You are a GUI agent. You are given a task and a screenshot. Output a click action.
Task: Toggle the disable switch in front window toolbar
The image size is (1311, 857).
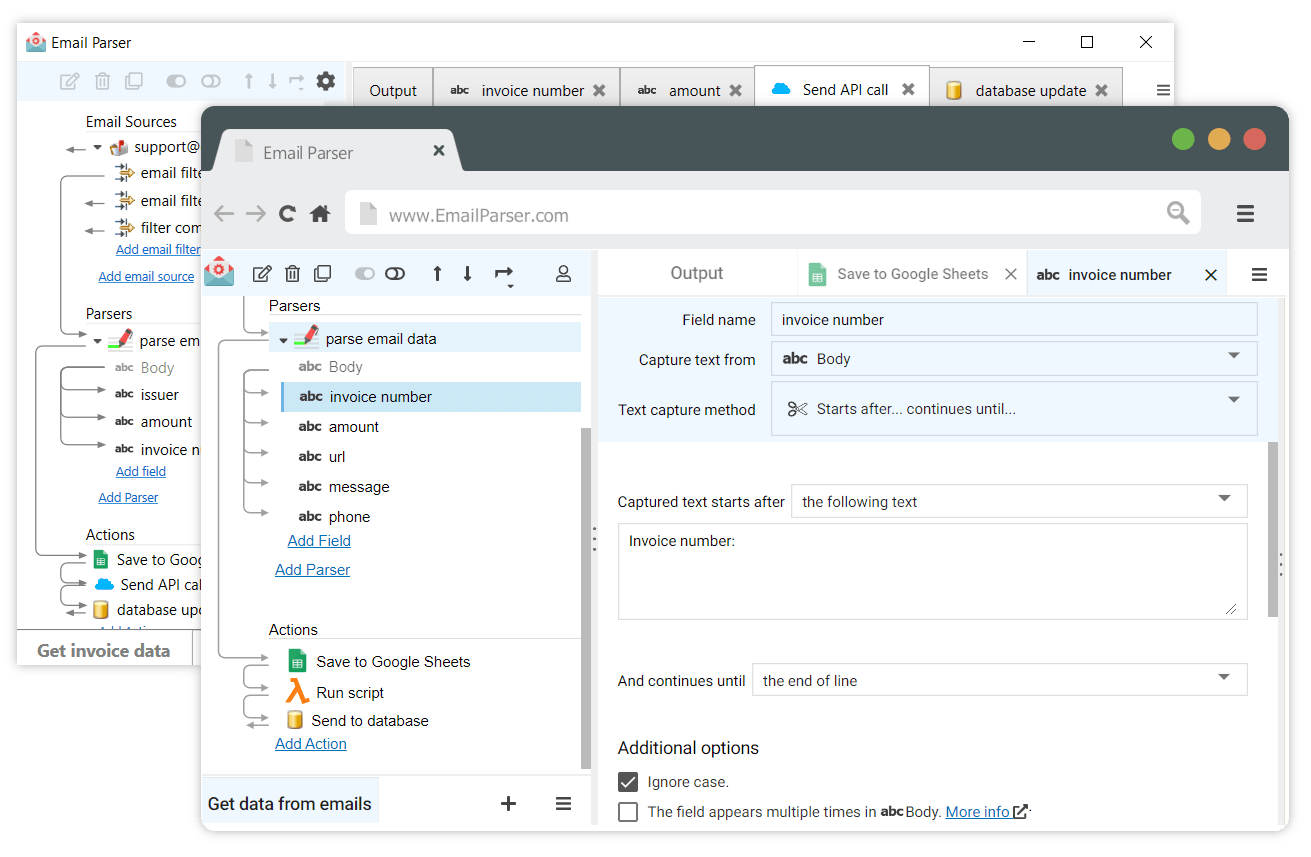pos(395,274)
